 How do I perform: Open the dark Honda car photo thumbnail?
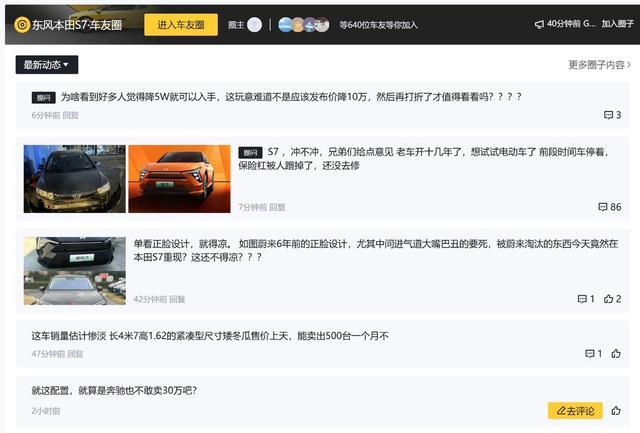click(75, 179)
